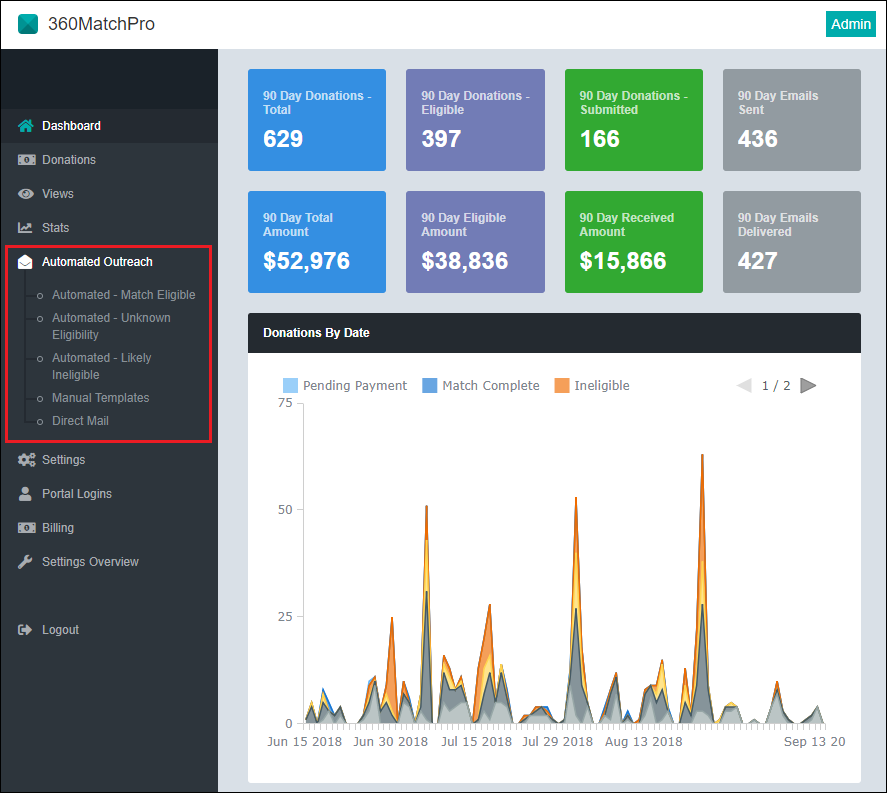
Task: Open the Portal Logins menu item
Action: point(109,494)
